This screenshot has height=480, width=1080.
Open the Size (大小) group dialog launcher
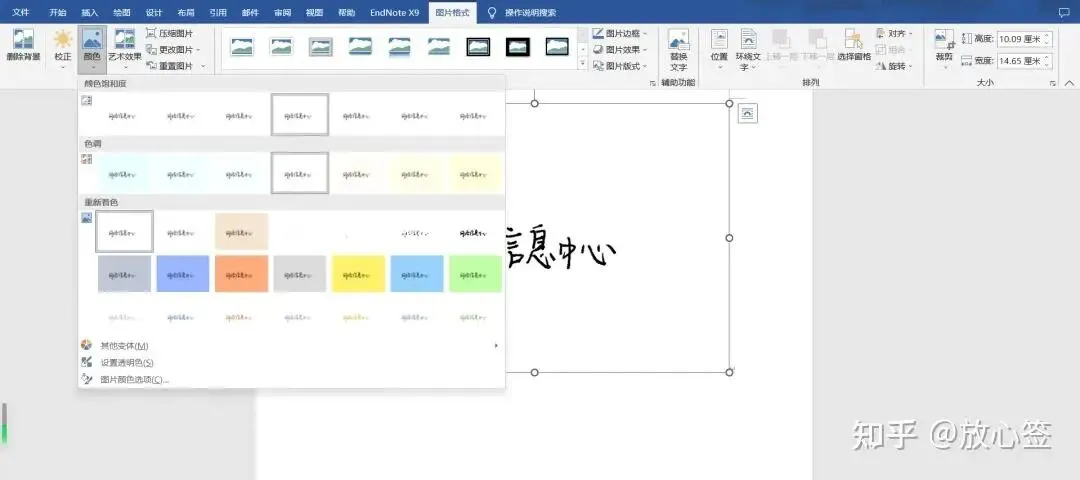click(1052, 83)
